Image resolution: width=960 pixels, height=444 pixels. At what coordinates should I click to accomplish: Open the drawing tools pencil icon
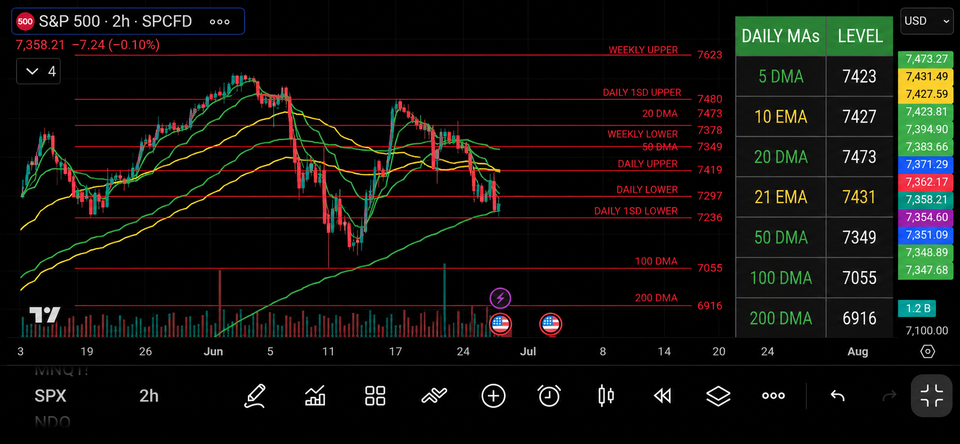[x=255, y=396]
